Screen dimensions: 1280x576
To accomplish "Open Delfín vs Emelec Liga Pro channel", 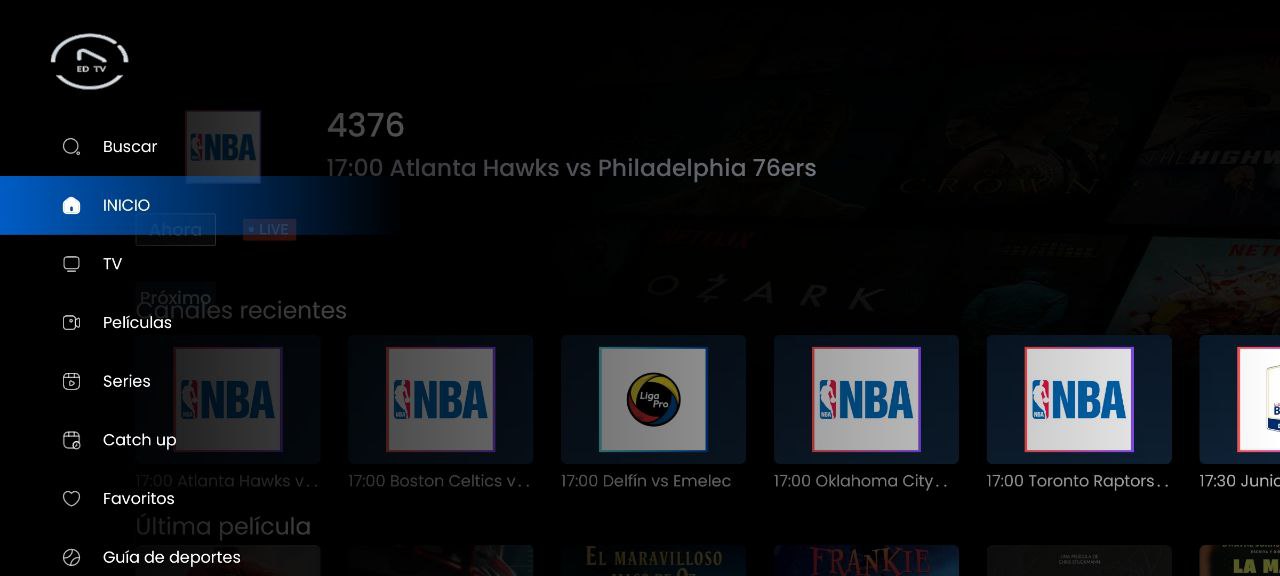I will [x=653, y=399].
